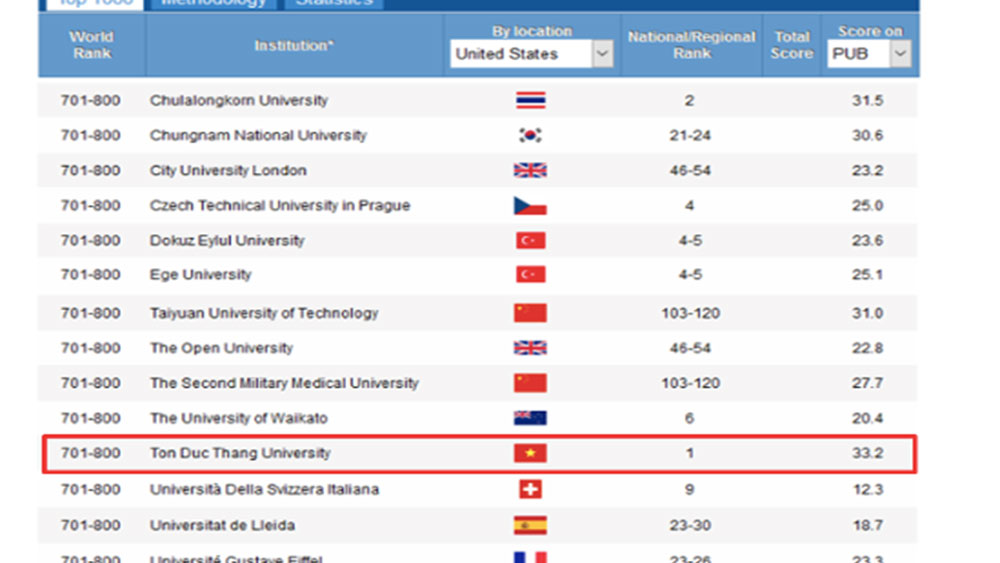This screenshot has height=563, width=1000.
Task: Click the arrow of the location combo box
Action: pos(601,54)
